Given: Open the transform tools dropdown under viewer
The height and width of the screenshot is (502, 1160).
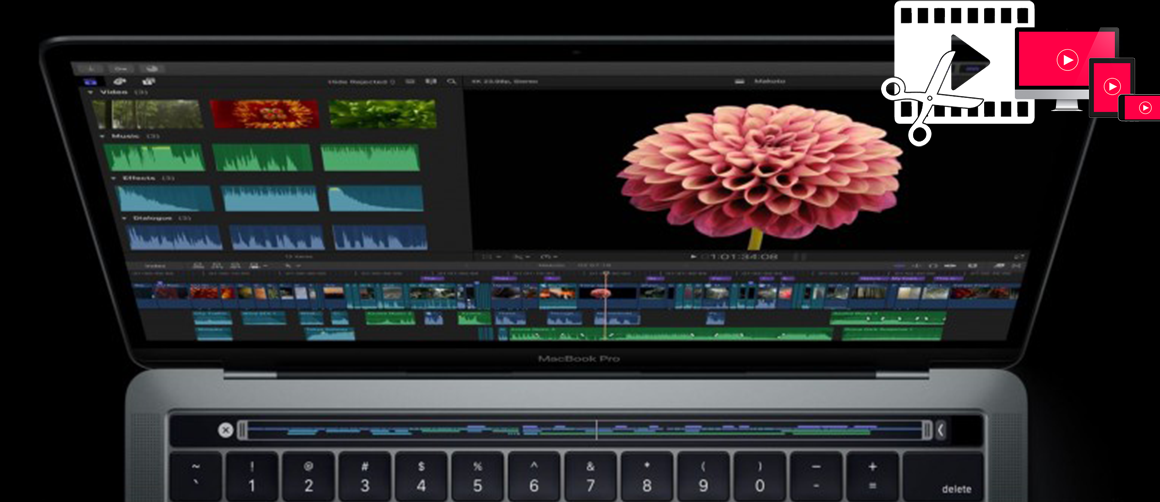Looking at the screenshot, I should pos(490,257).
